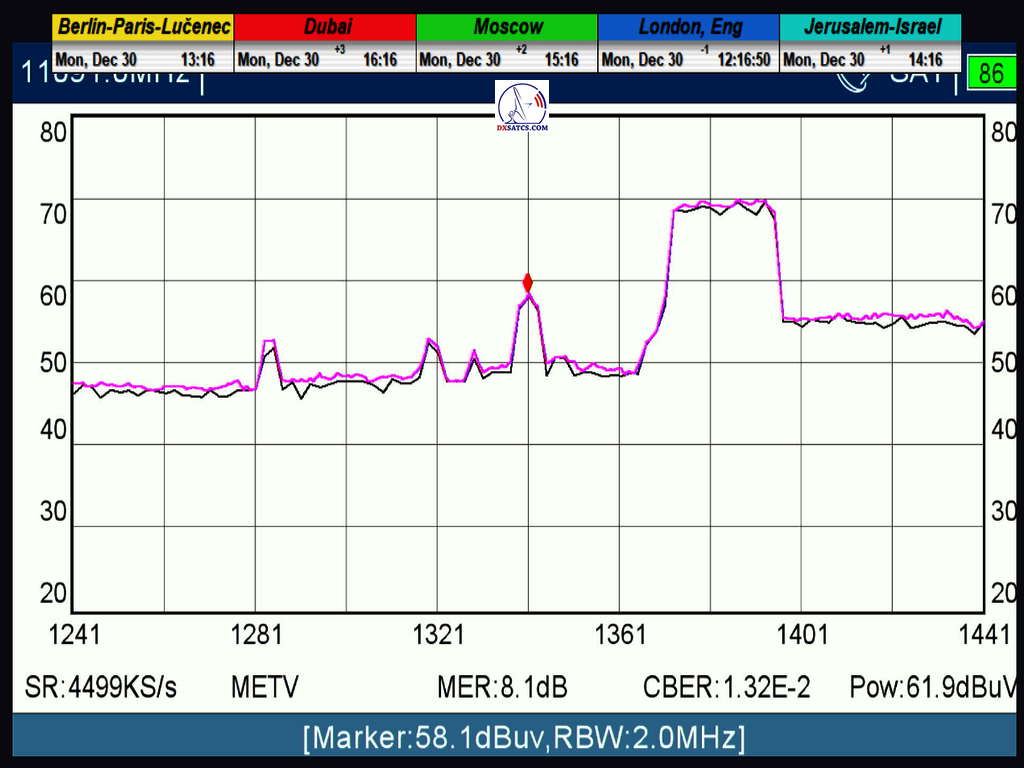Click the MER:8.1dB reading
This screenshot has width=1024, height=768.
click(x=502, y=687)
